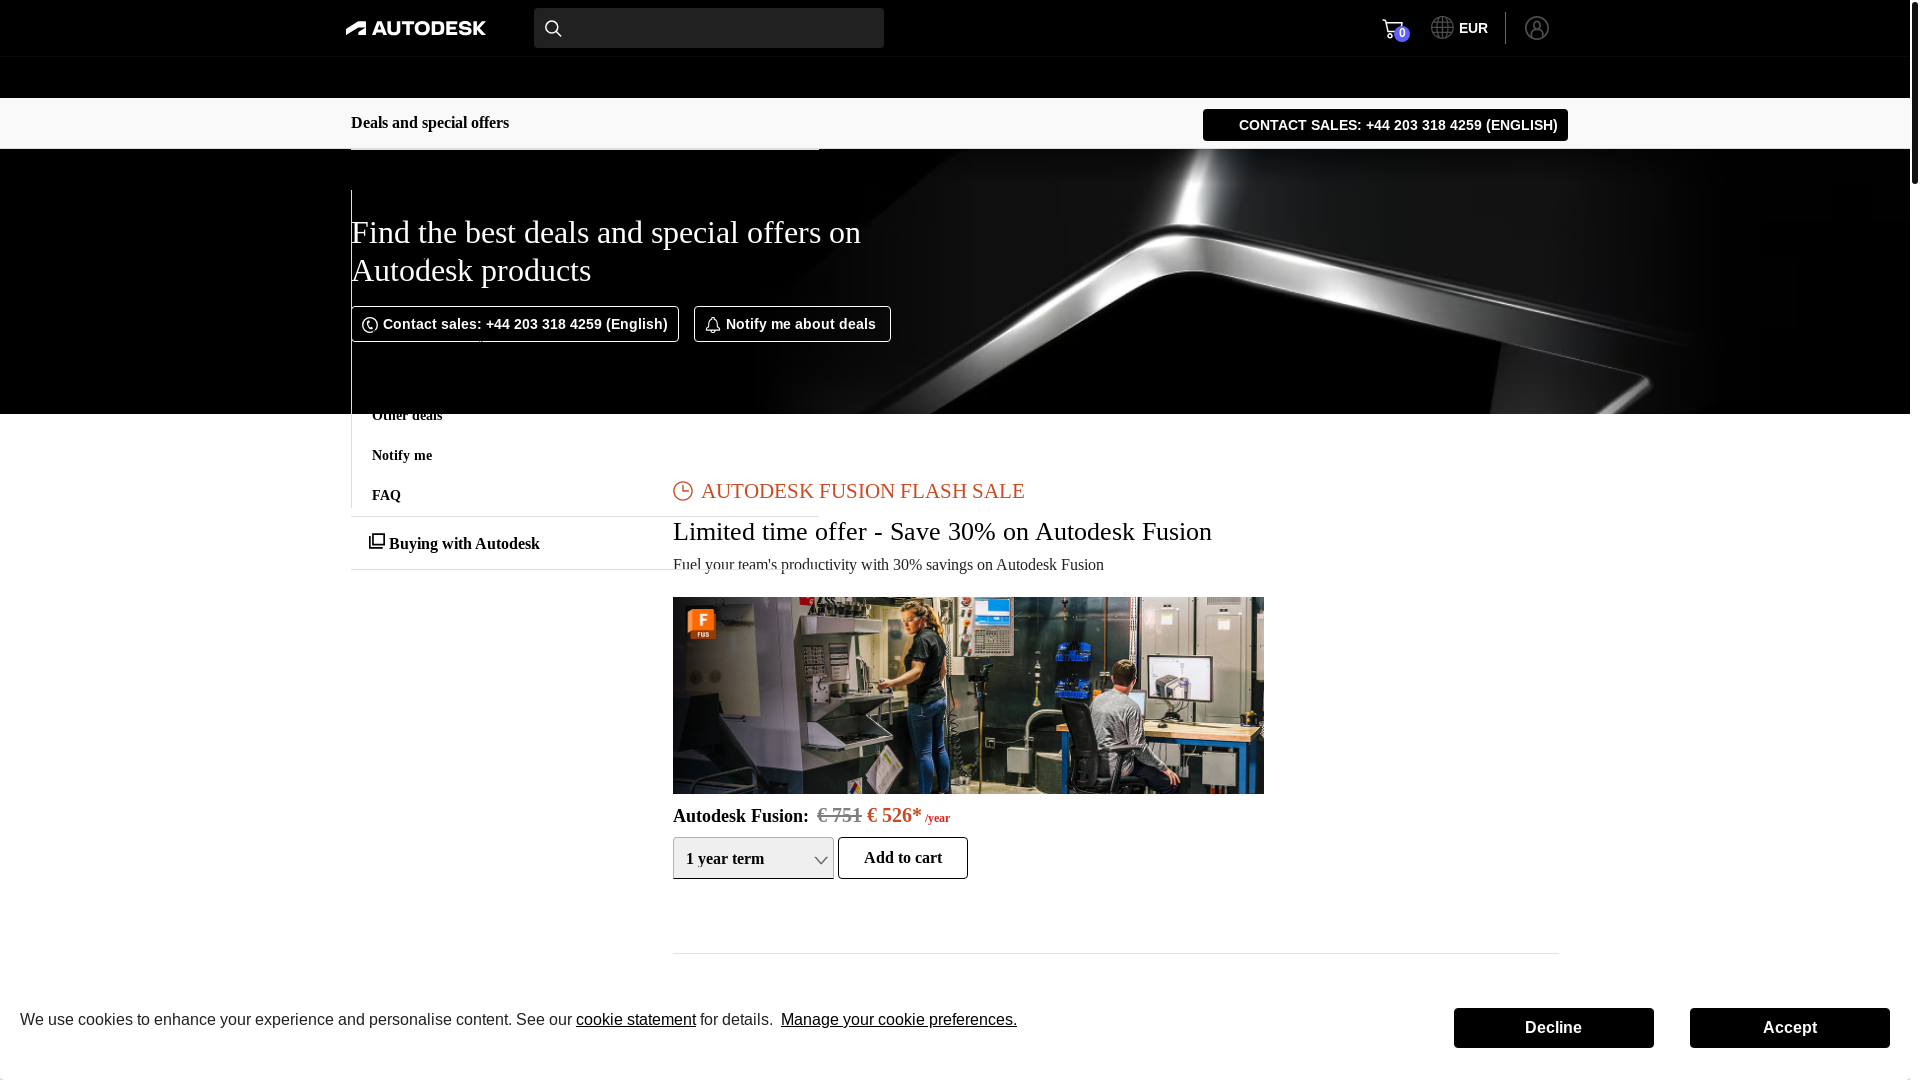This screenshot has height=1080, width=1920.
Task: Click the Limited time offer heading
Action: tap(942, 532)
